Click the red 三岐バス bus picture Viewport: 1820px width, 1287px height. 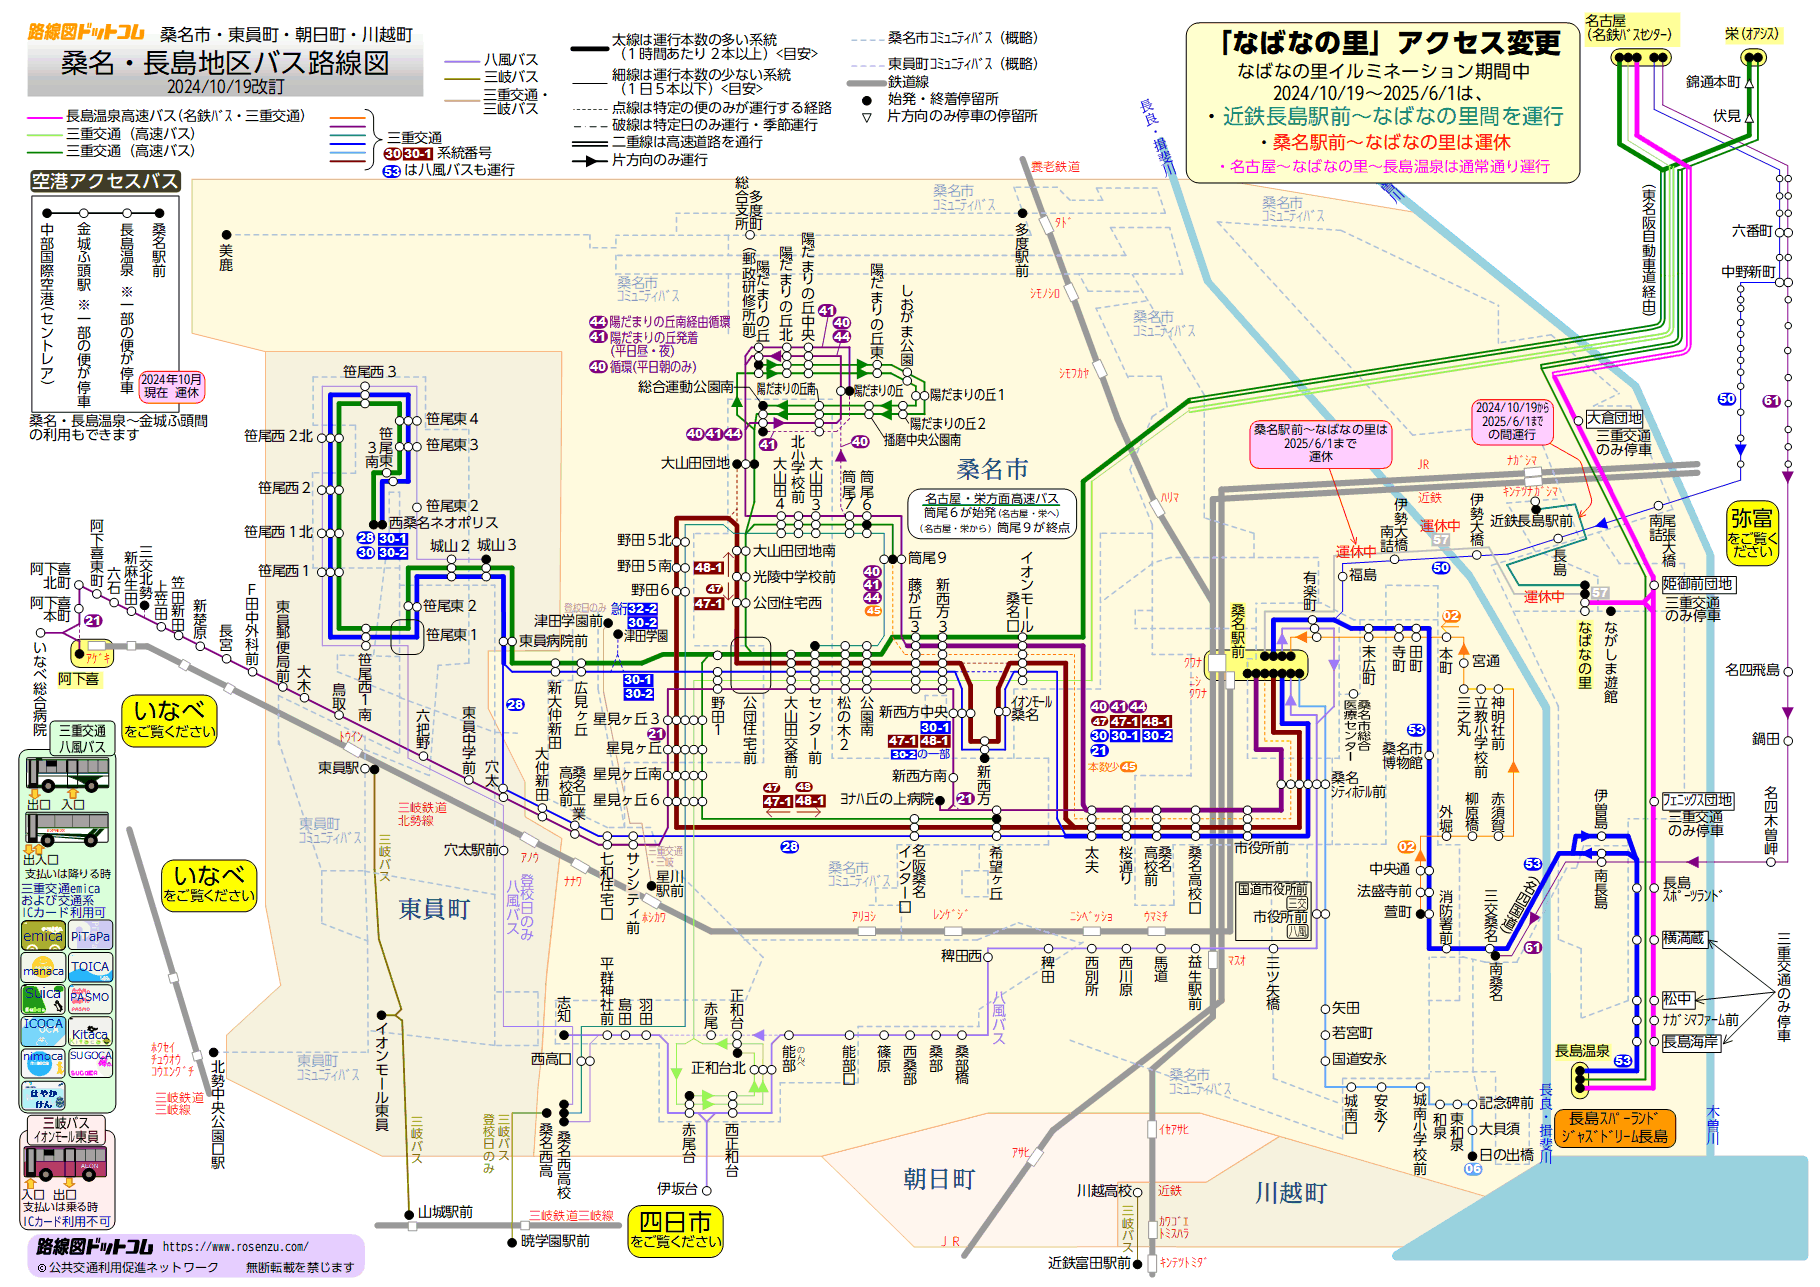click(66, 1165)
